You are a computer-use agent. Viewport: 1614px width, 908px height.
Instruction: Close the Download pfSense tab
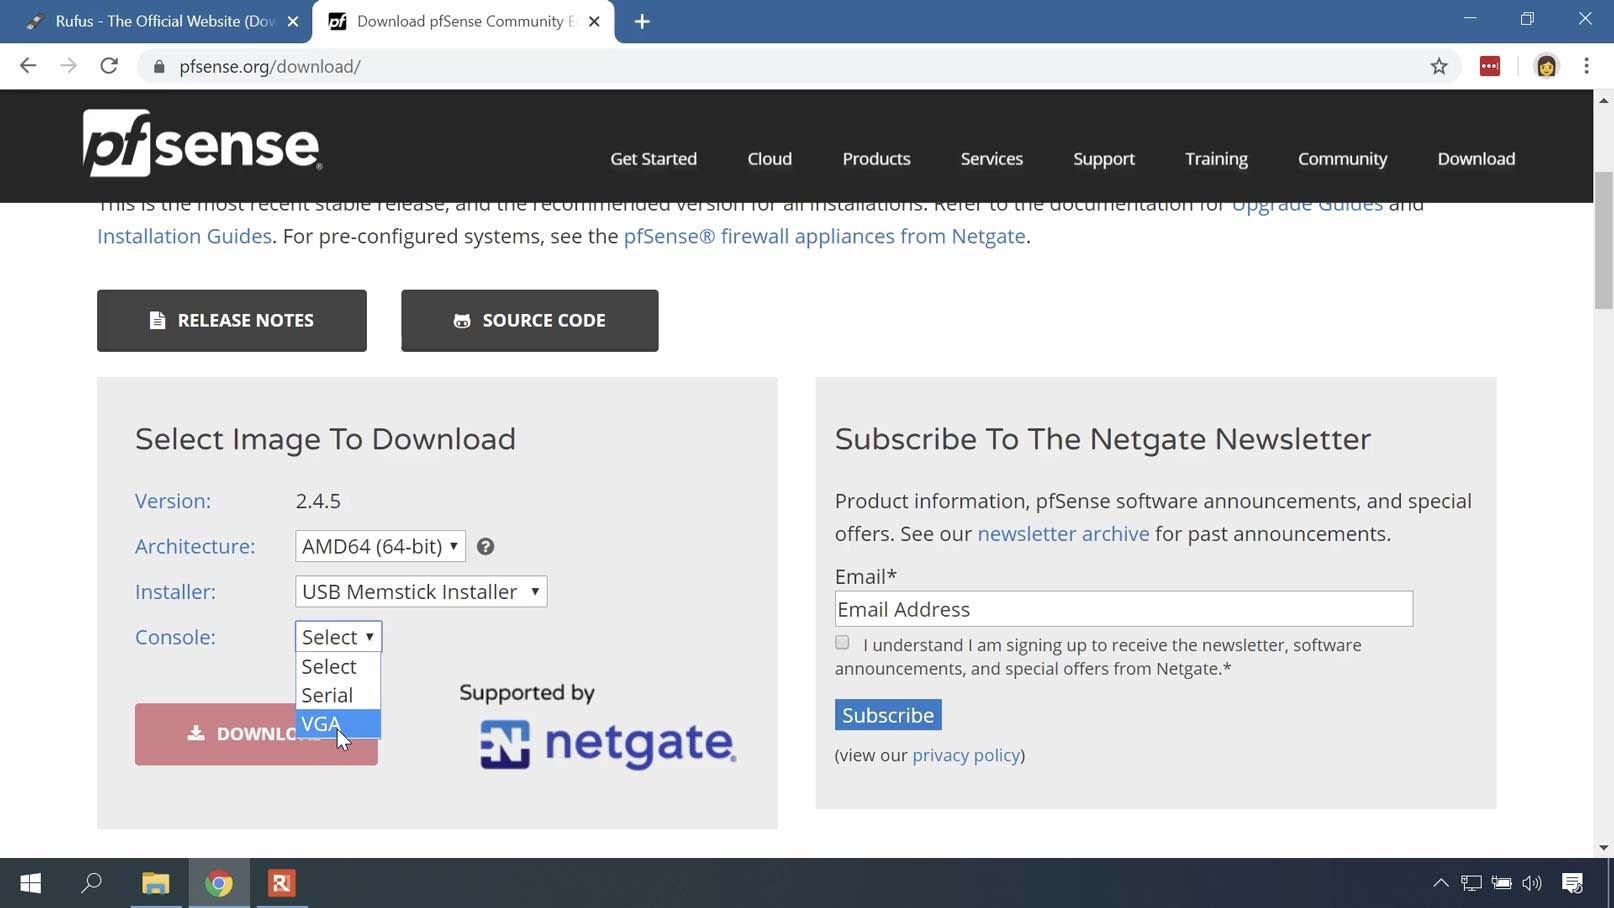(x=594, y=21)
